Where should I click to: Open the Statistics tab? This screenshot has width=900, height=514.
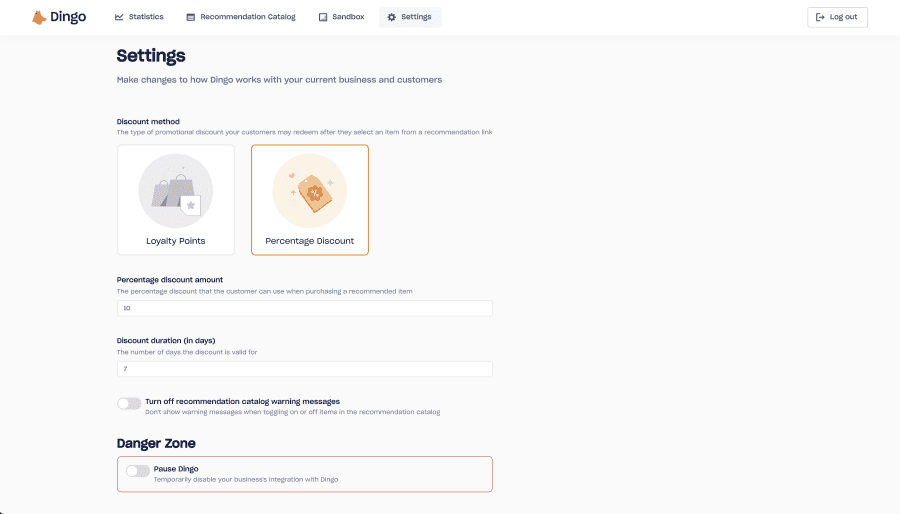(x=139, y=17)
